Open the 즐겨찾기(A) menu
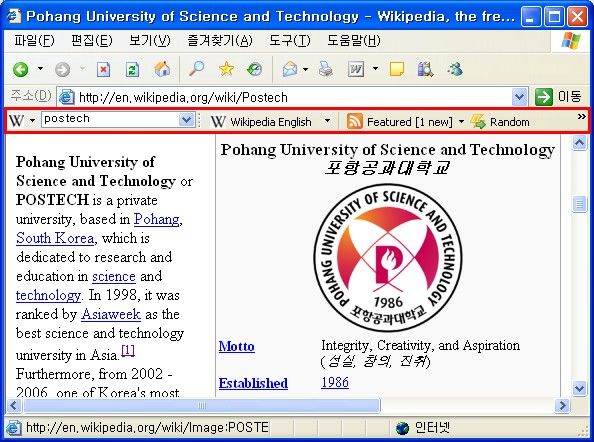Image resolution: width=594 pixels, height=442 pixels. pyautogui.click(x=220, y=40)
